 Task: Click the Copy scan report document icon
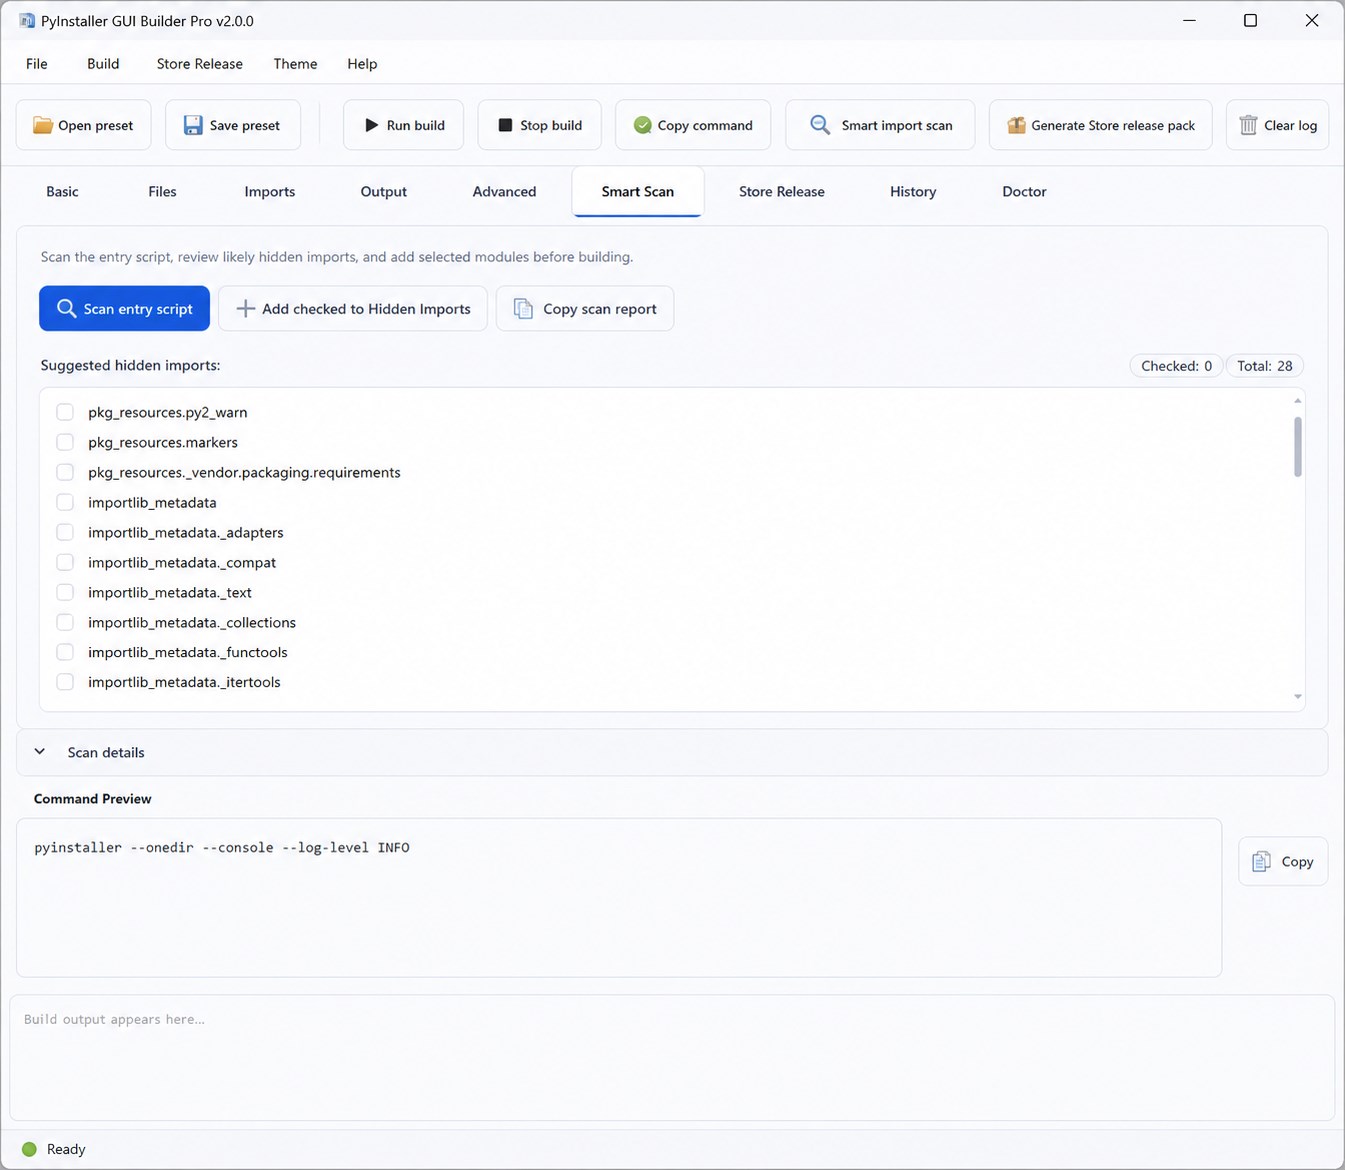coord(523,309)
